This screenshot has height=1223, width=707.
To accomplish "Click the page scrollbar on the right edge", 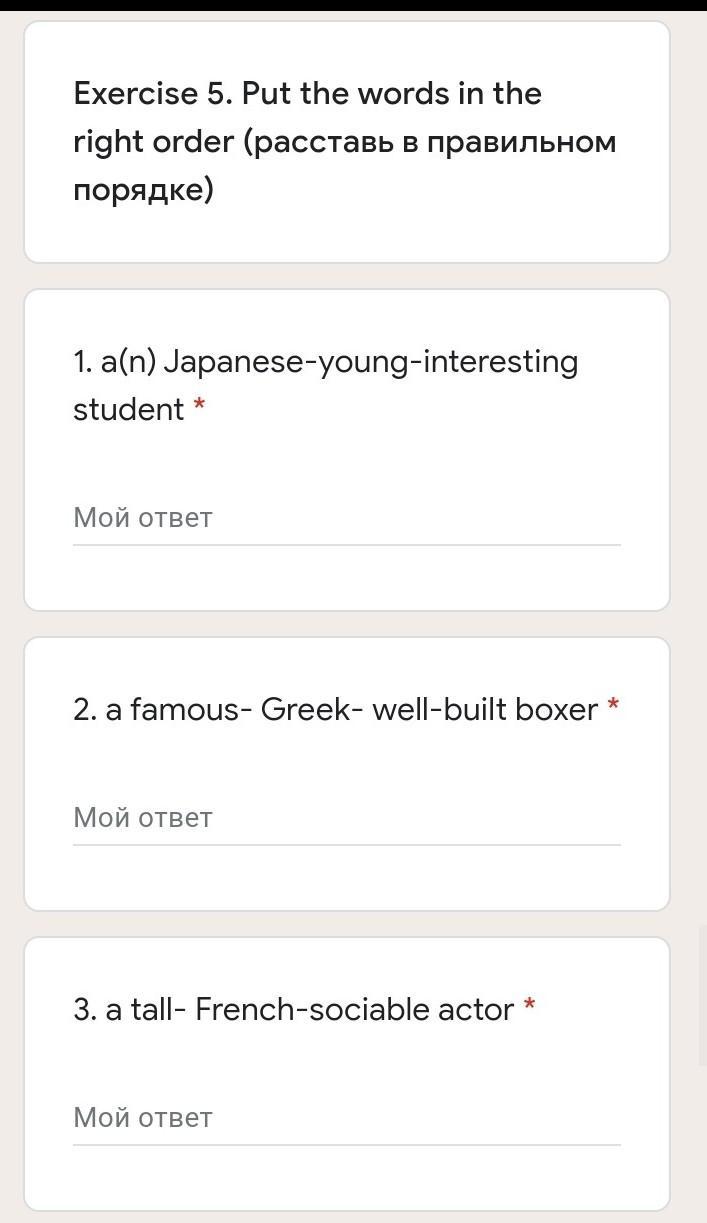I will (x=702, y=995).
